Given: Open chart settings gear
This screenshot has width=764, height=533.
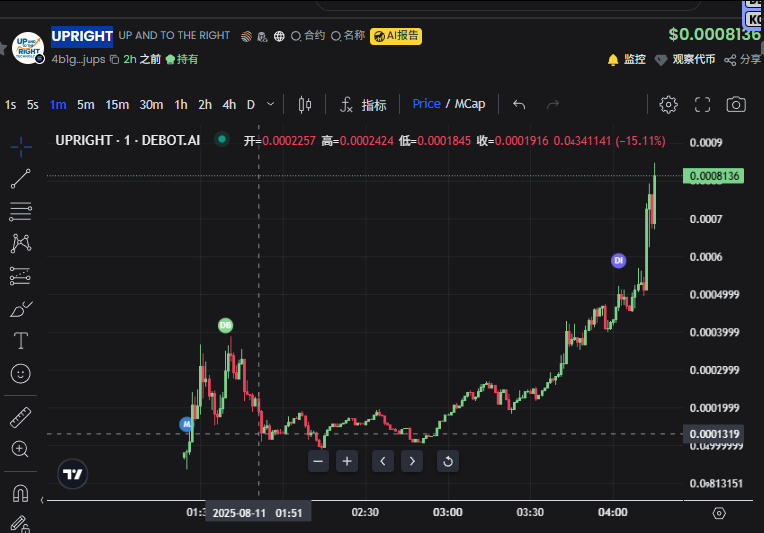Looking at the screenshot, I should point(668,104).
